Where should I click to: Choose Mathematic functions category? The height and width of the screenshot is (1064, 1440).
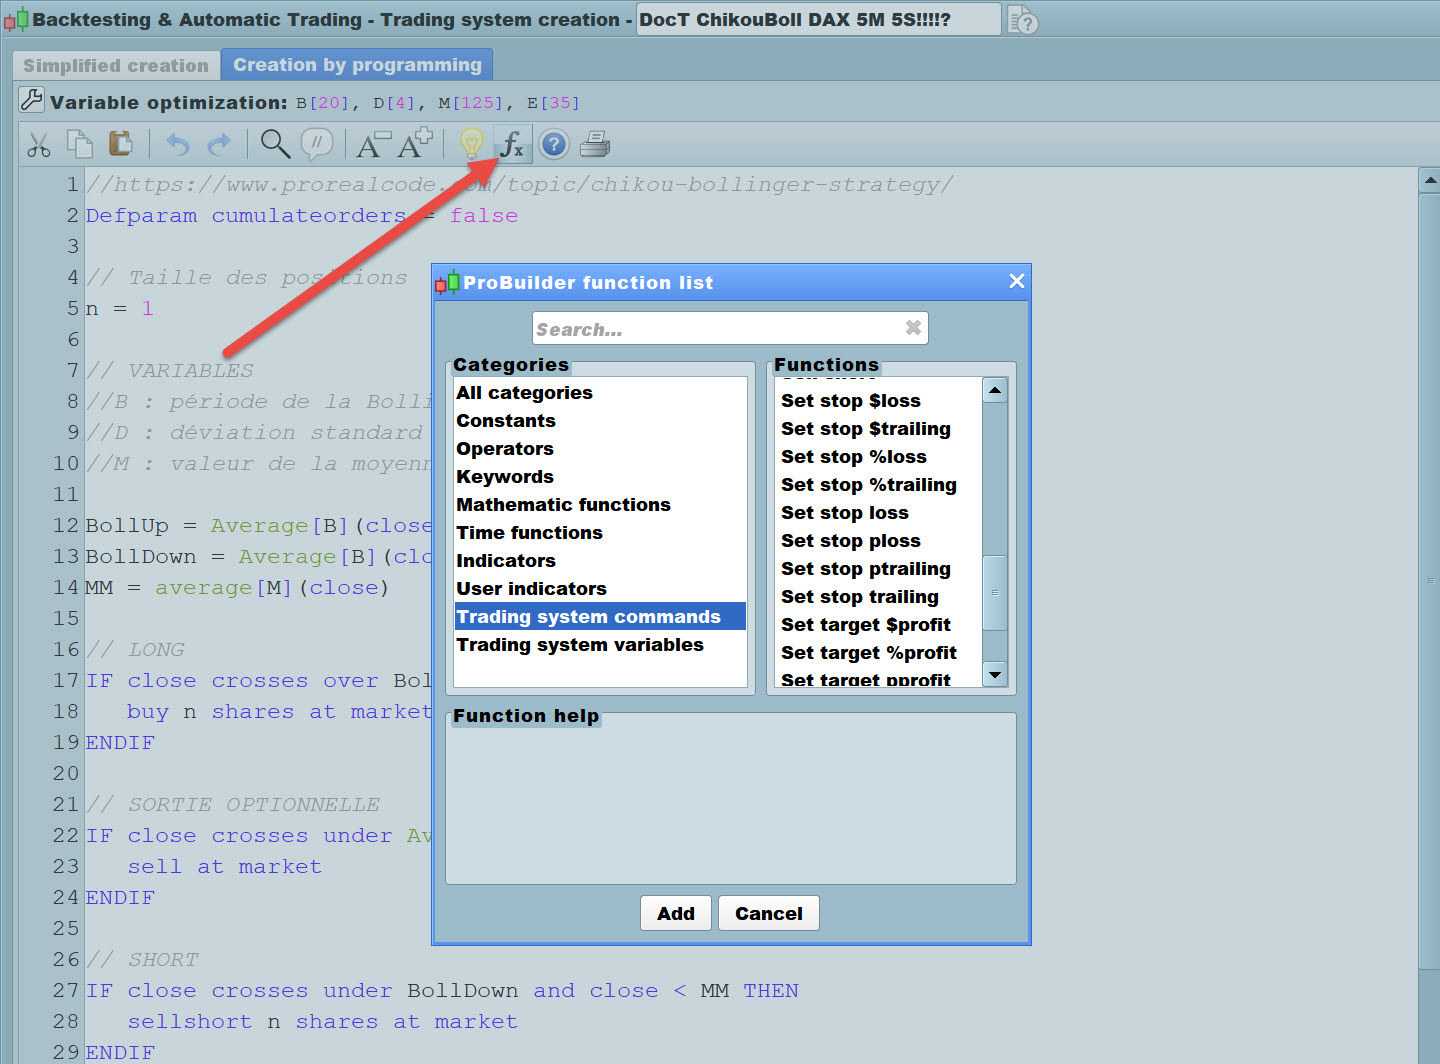(600, 505)
